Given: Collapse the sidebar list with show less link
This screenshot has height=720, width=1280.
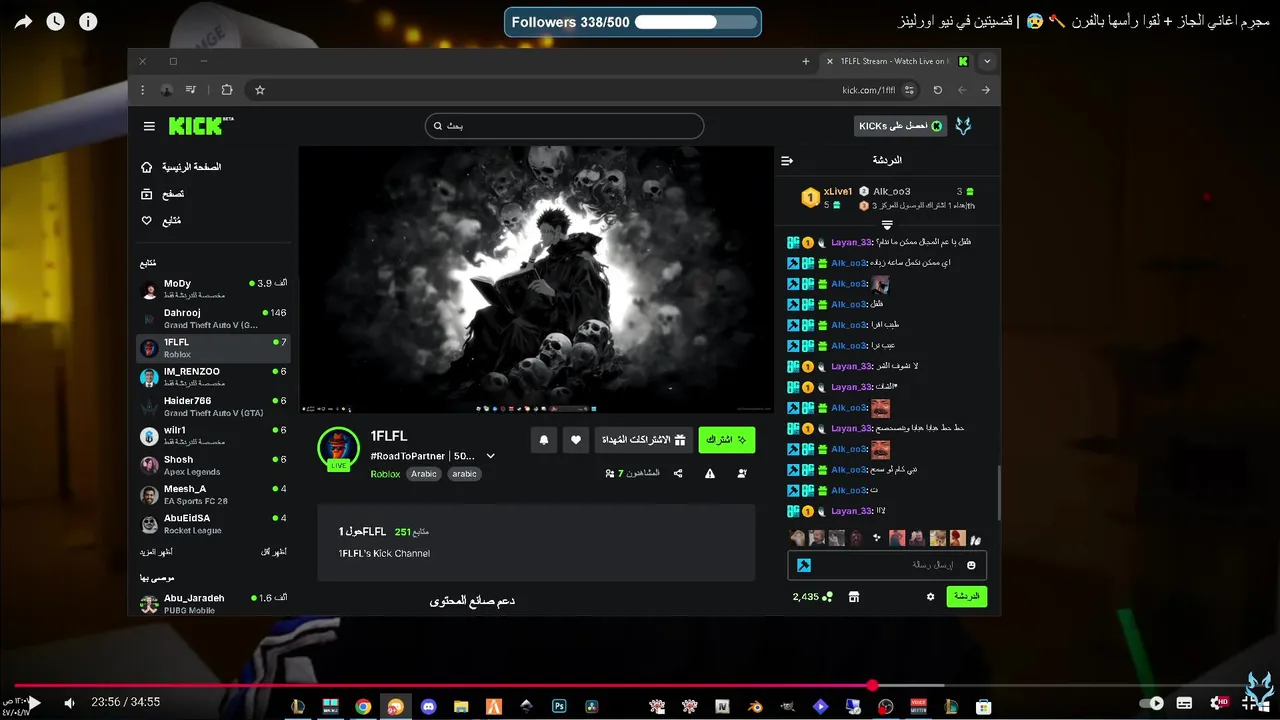Looking at the screenshot, I should tap(274, 552).
